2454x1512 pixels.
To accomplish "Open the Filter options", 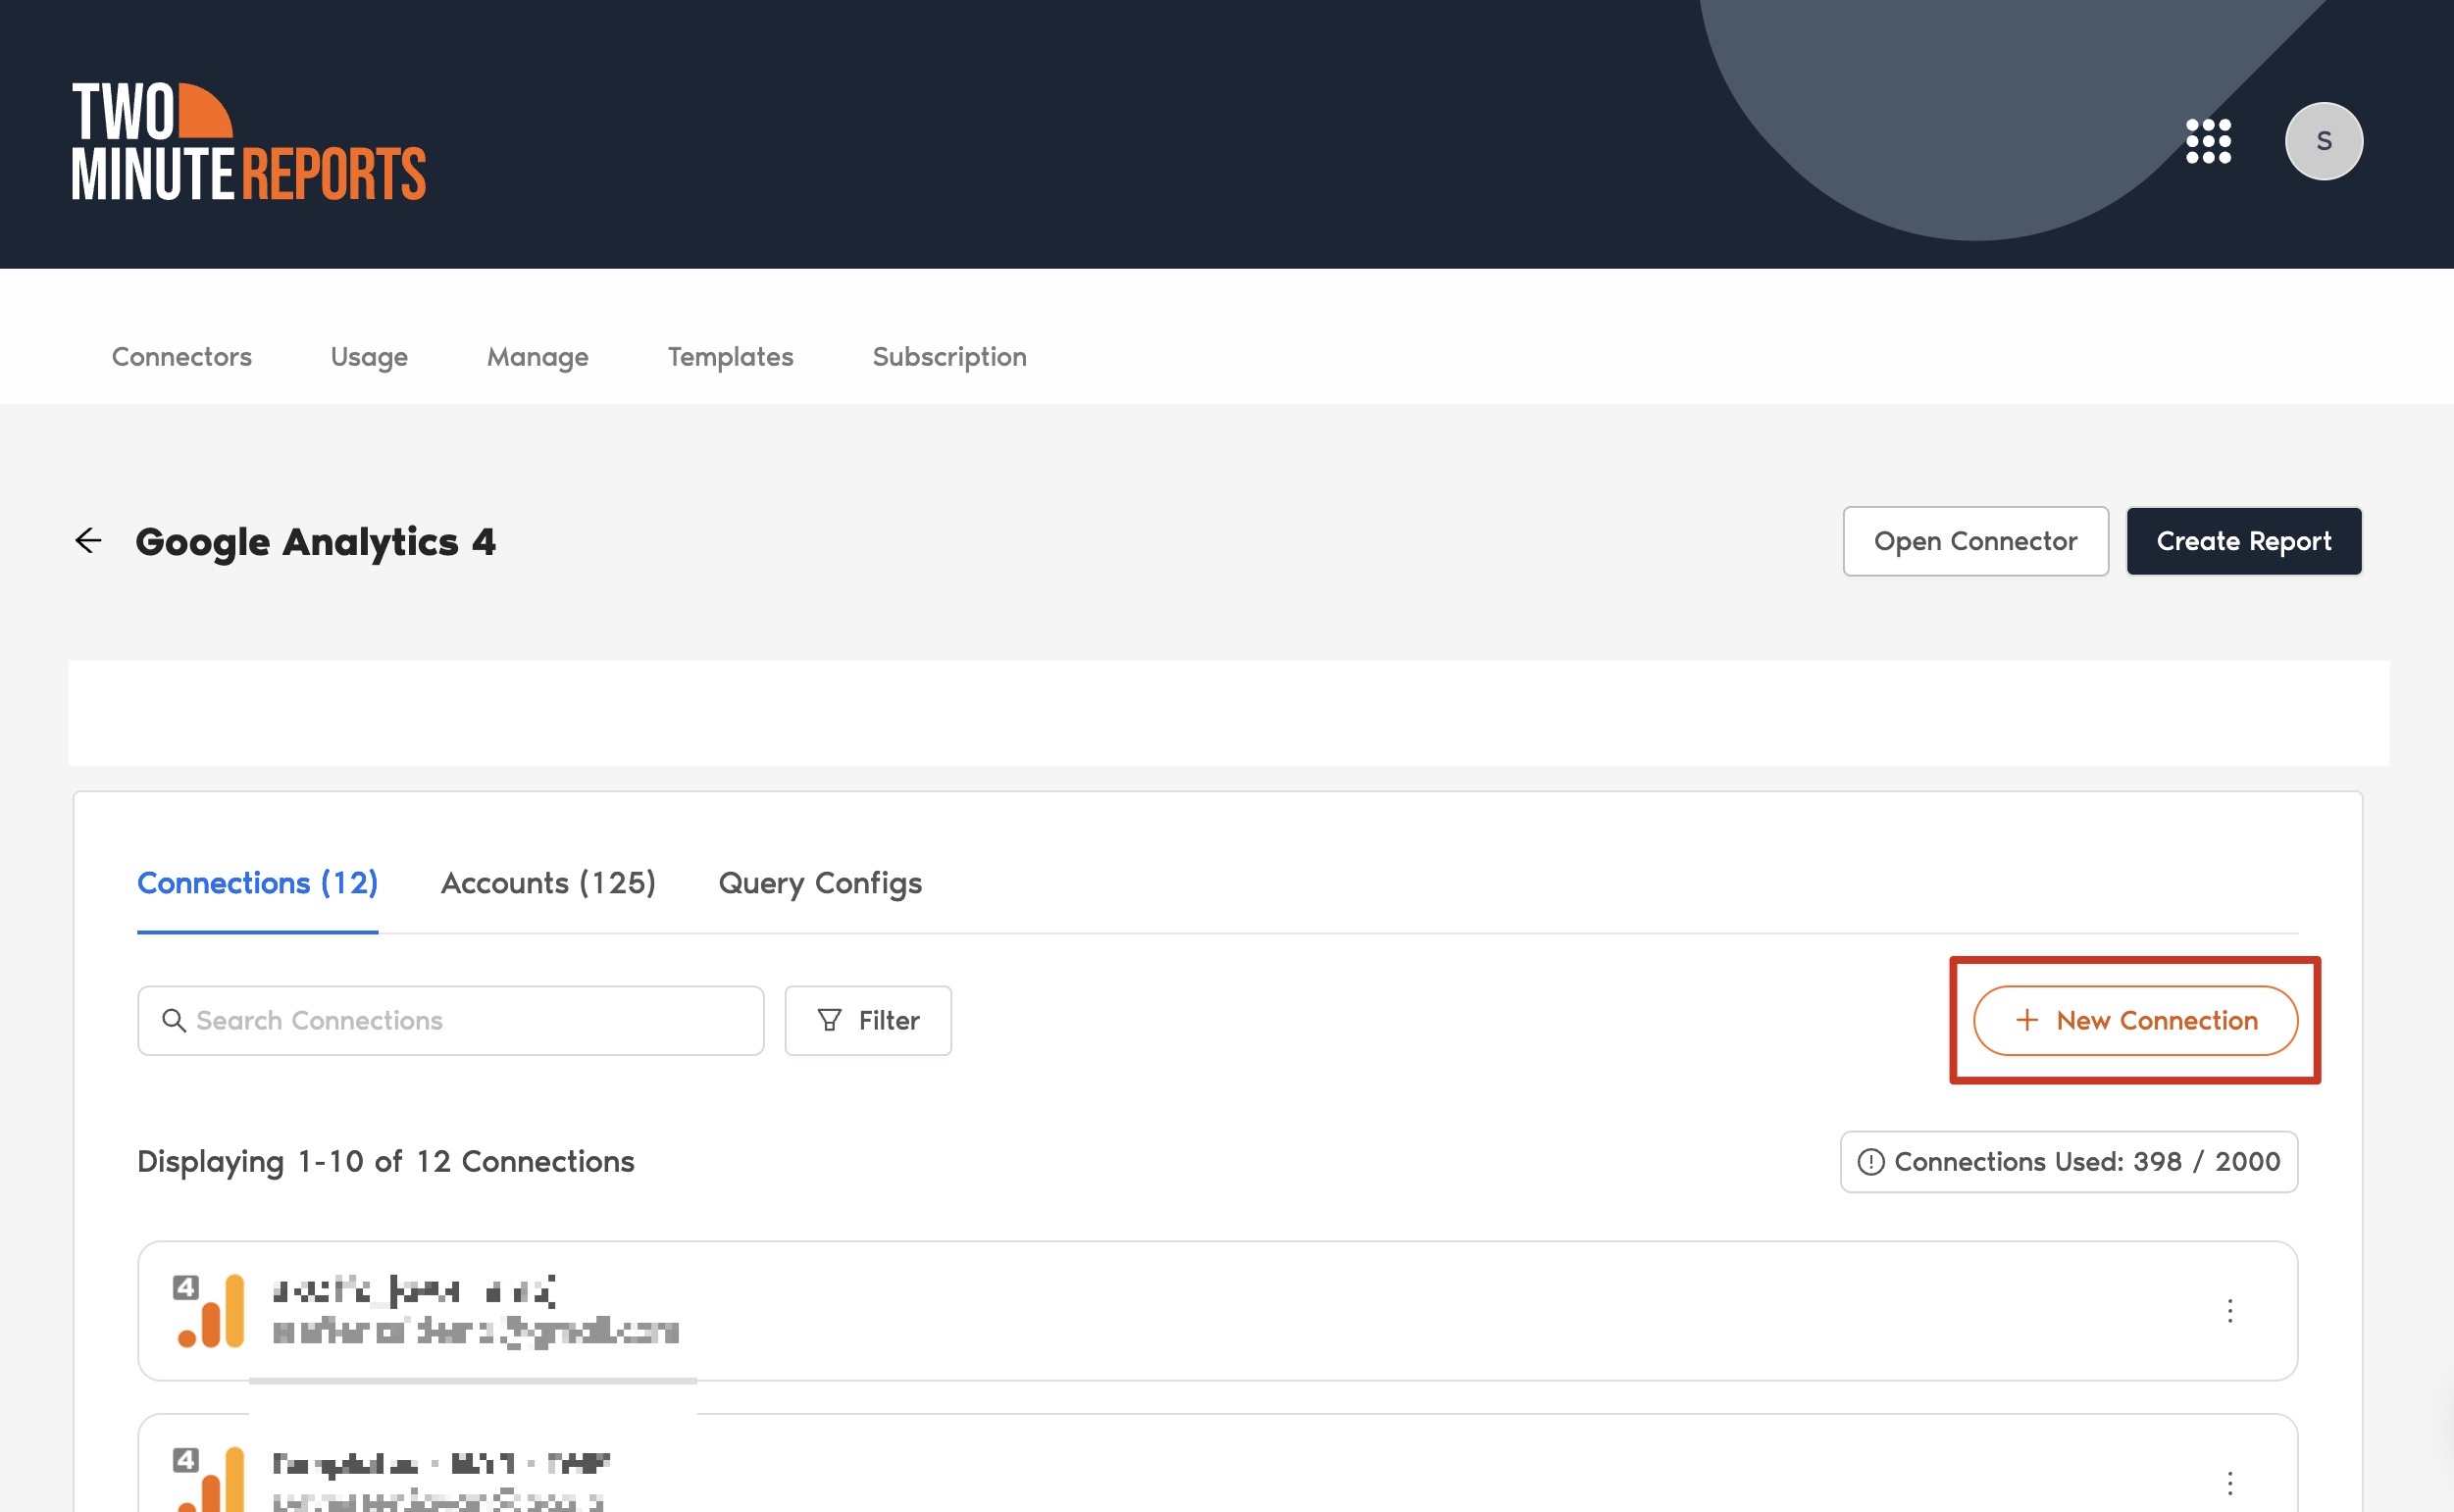I will (867, 1020).
